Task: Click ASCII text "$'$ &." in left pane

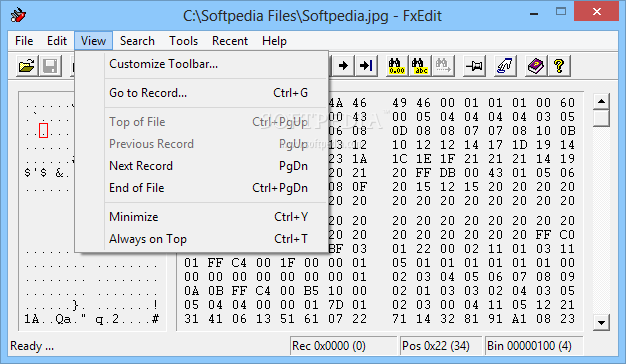Action: point(47,173)
